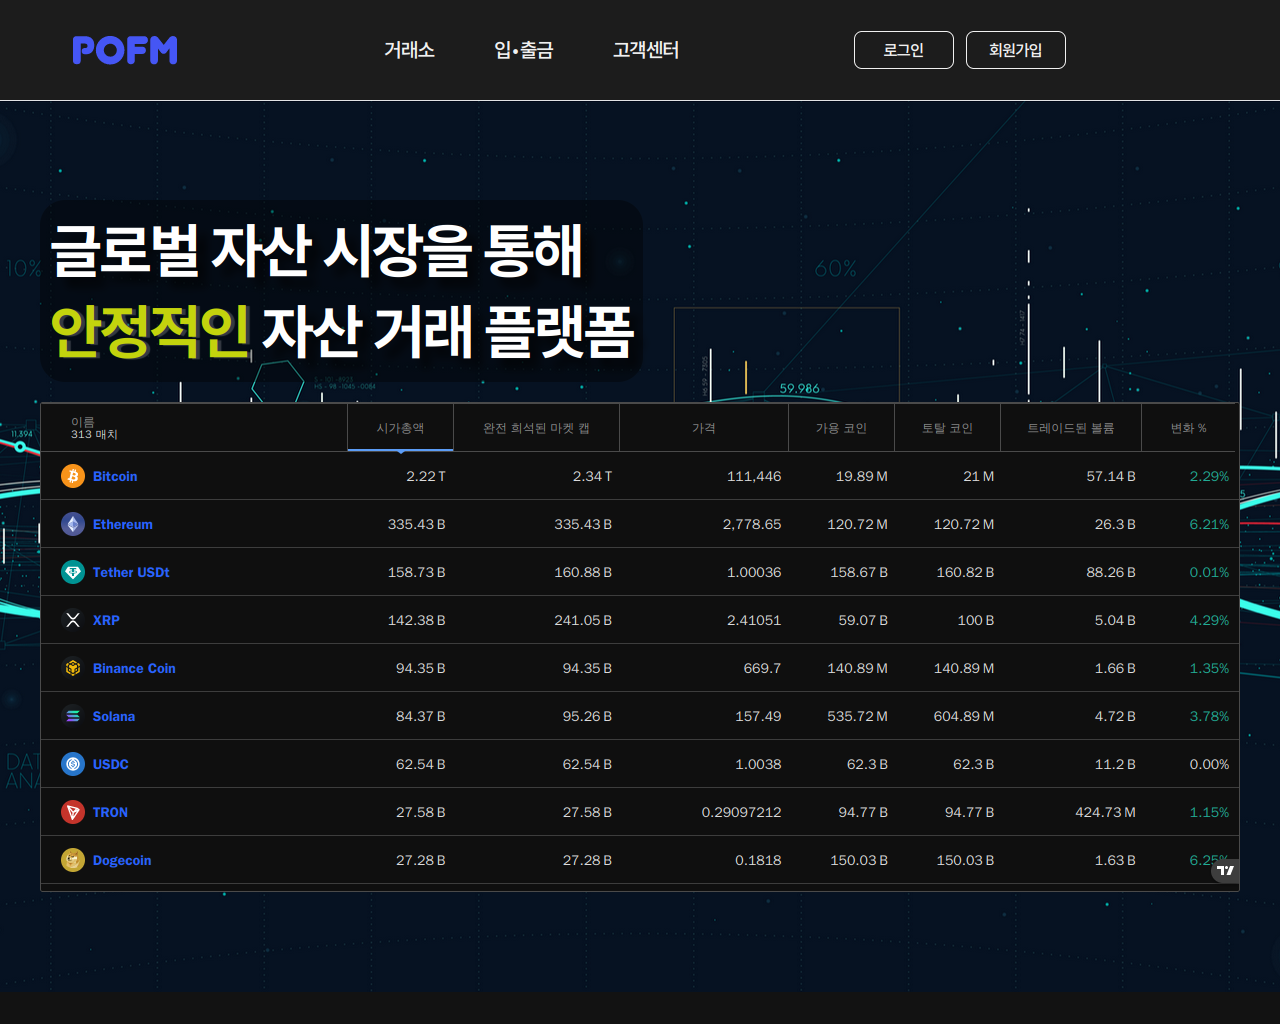Open the Solana link
Screen dimensions: 1280x1024
[x=114, y=717]
